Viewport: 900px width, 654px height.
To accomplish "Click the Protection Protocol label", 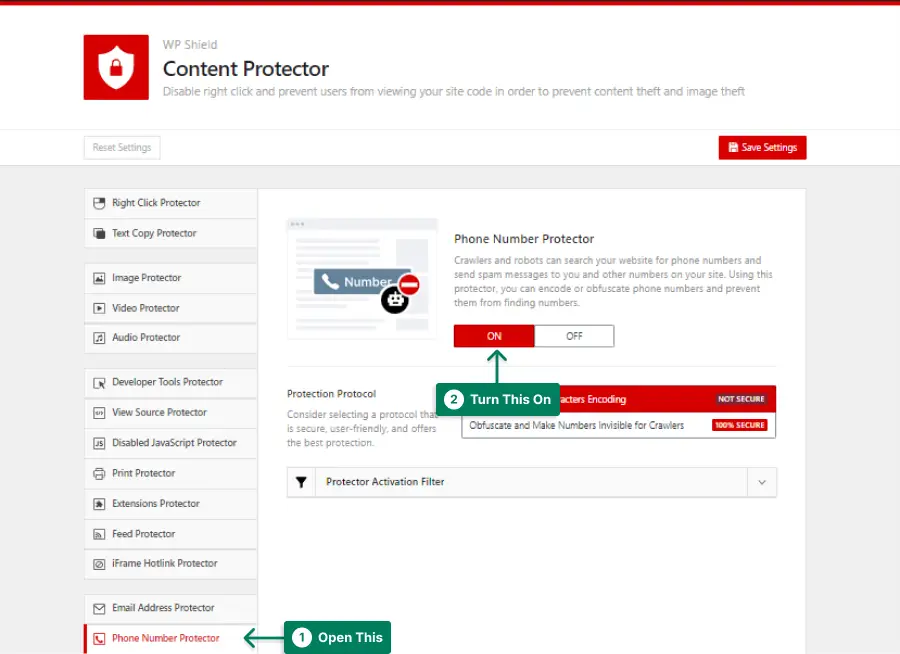I will coord(331,394).
